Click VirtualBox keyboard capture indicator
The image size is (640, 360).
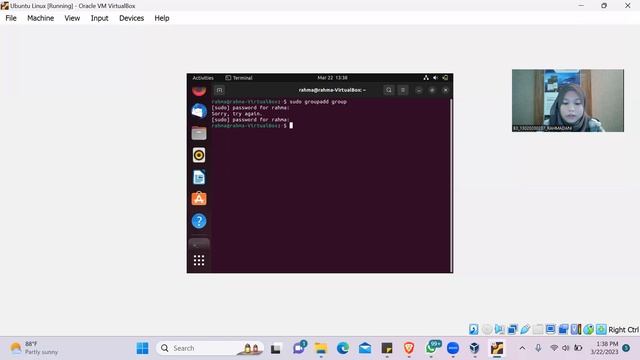601,329
